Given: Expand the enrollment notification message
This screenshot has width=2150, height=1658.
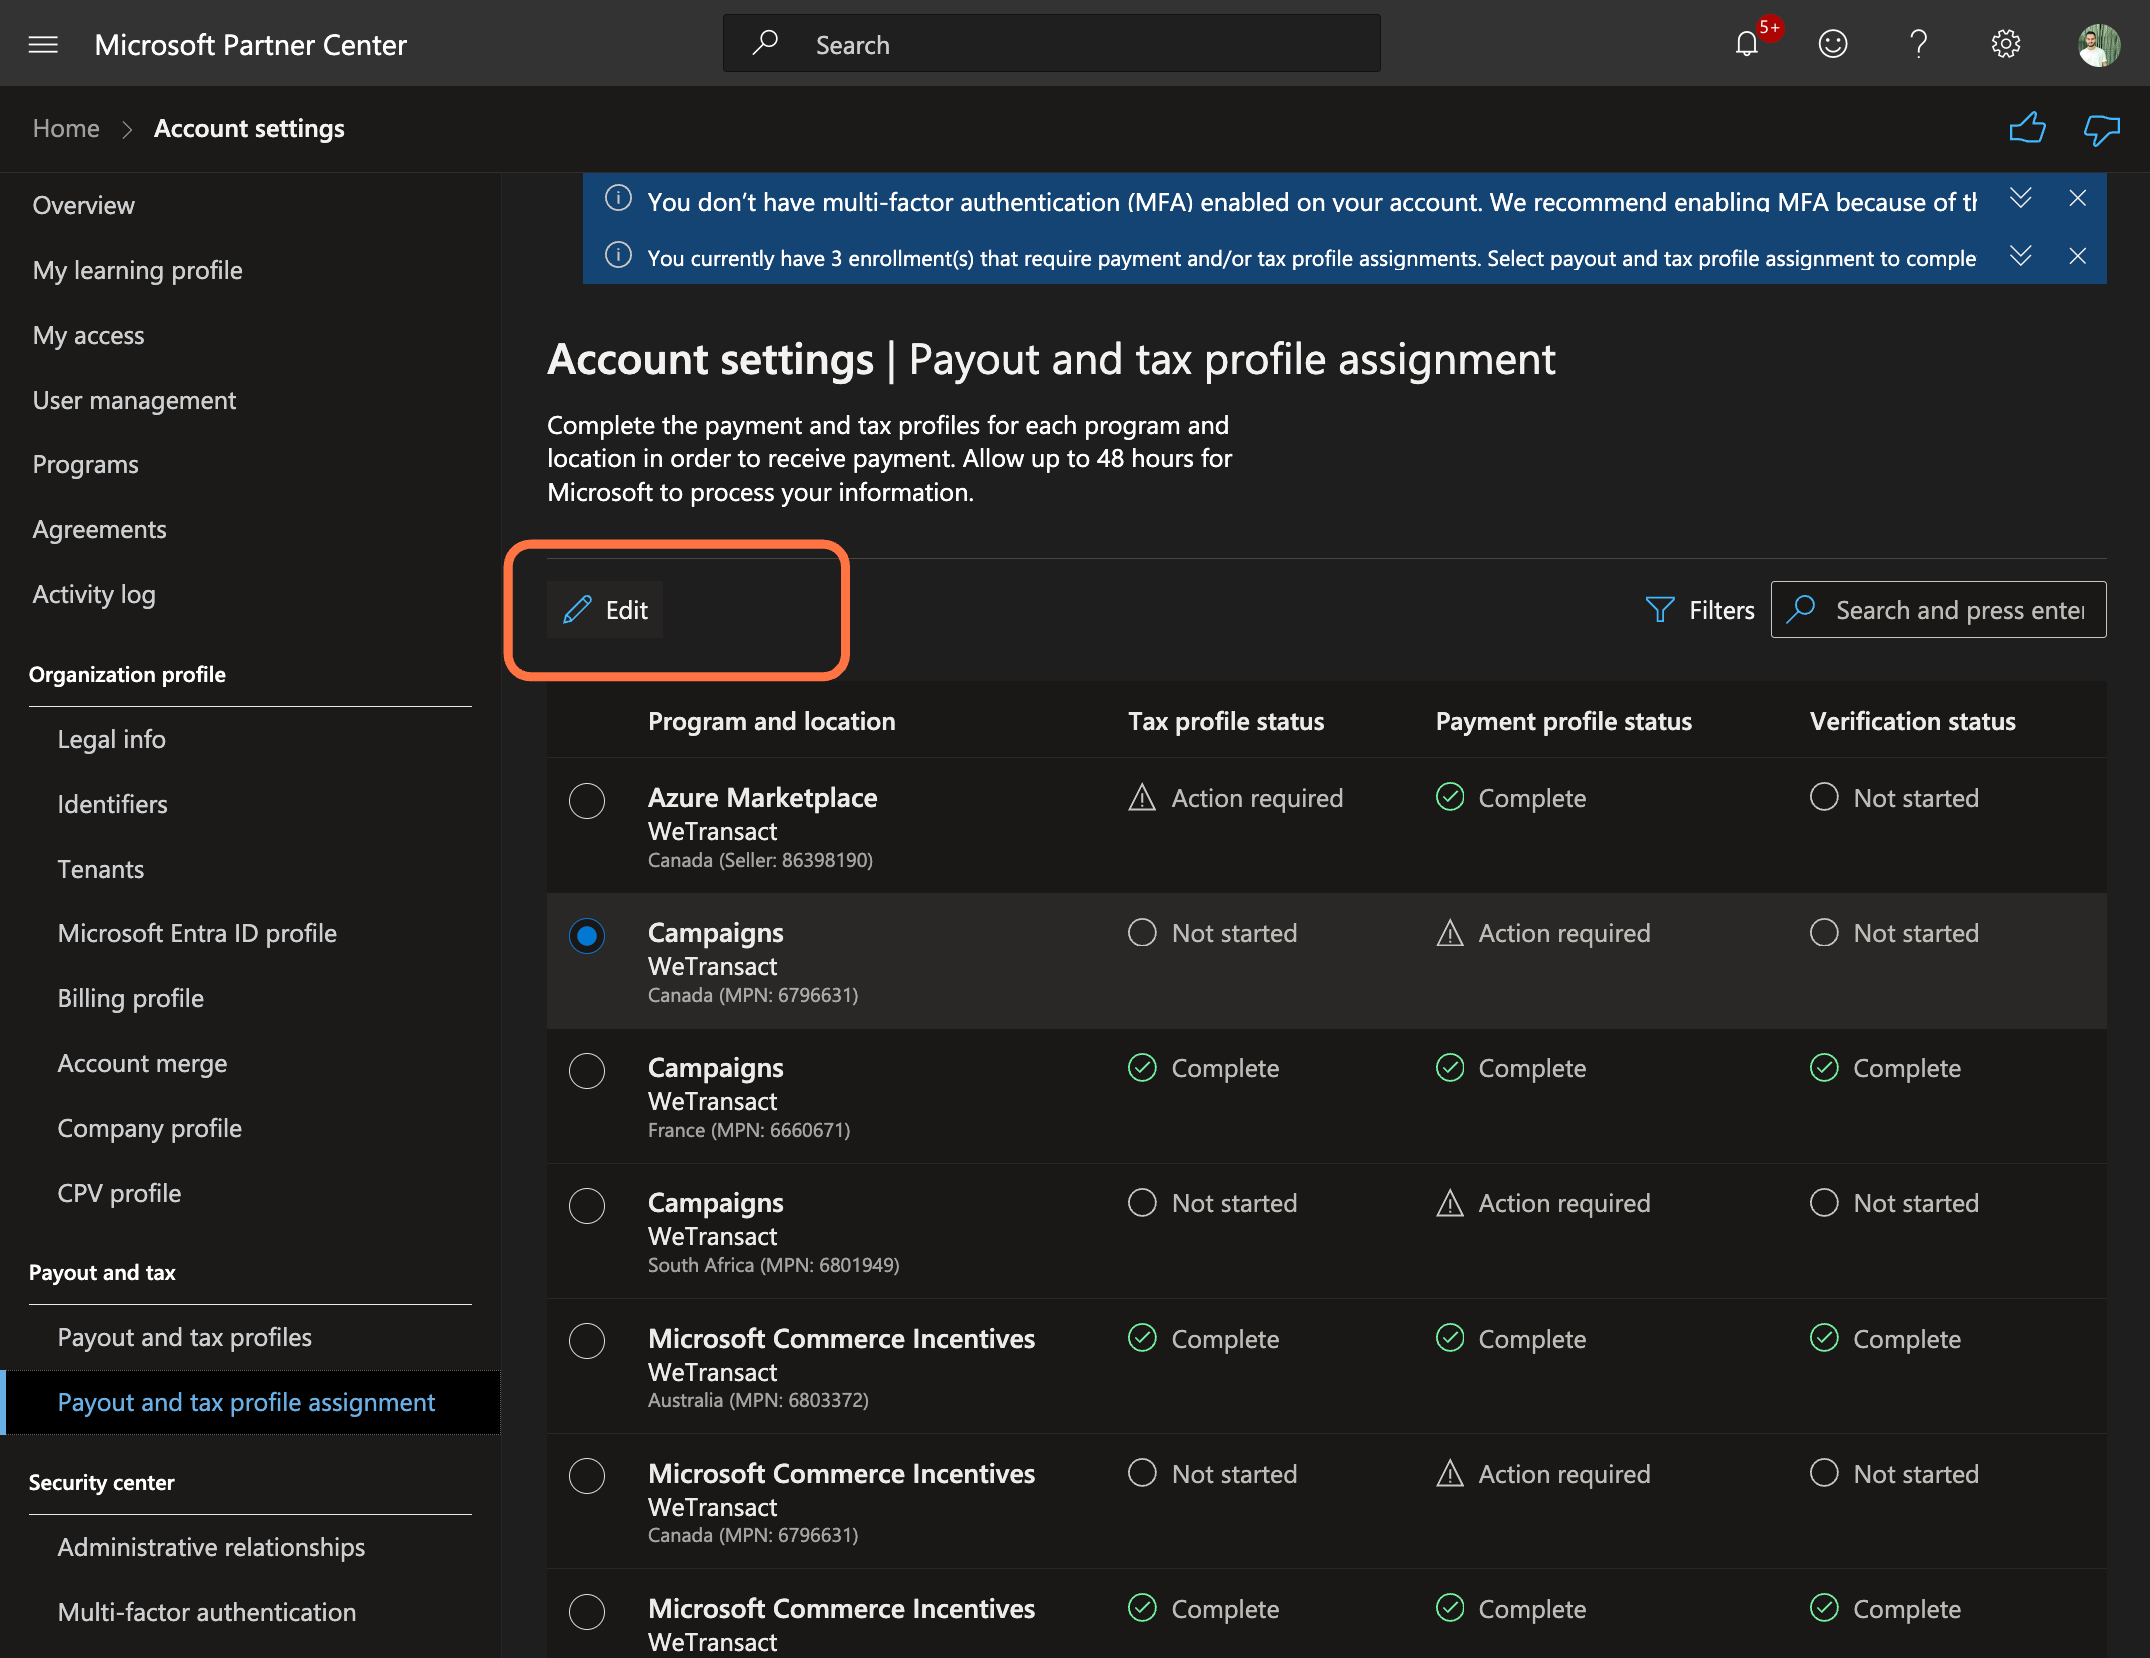Looking at the screenshot, I should [x=2020, y=256].
